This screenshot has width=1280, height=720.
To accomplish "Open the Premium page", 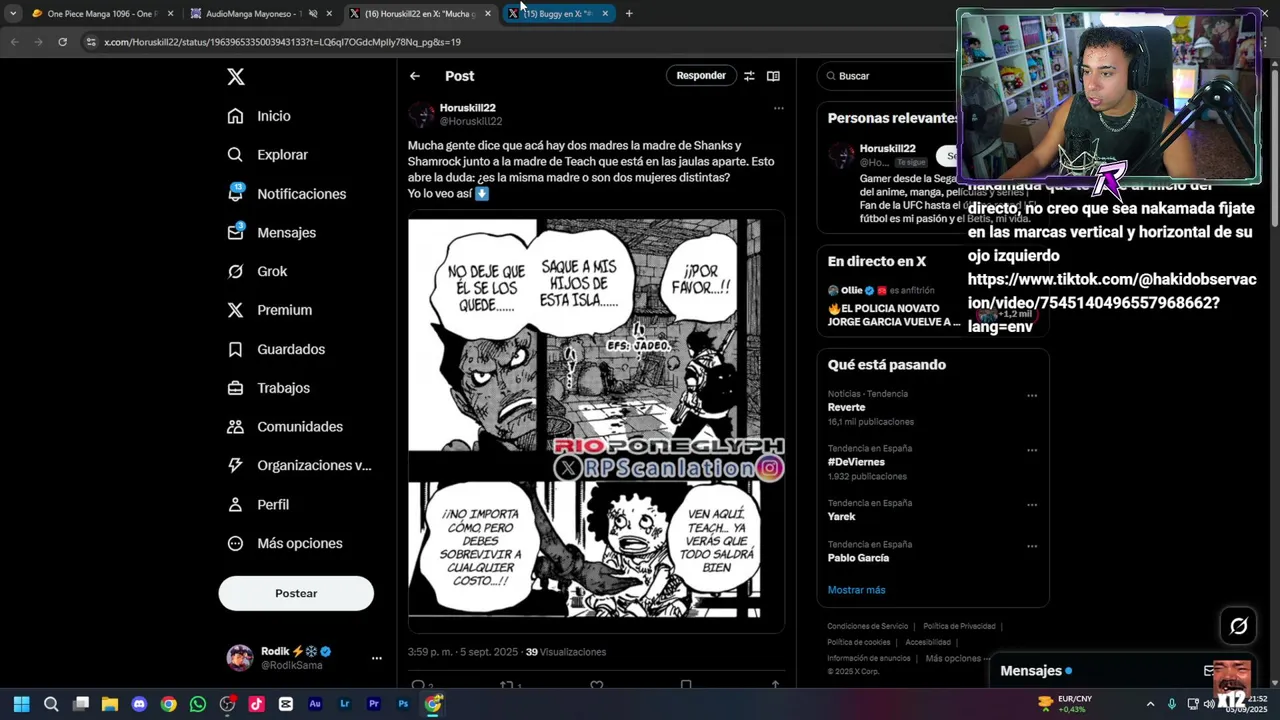I will [269, 310].
